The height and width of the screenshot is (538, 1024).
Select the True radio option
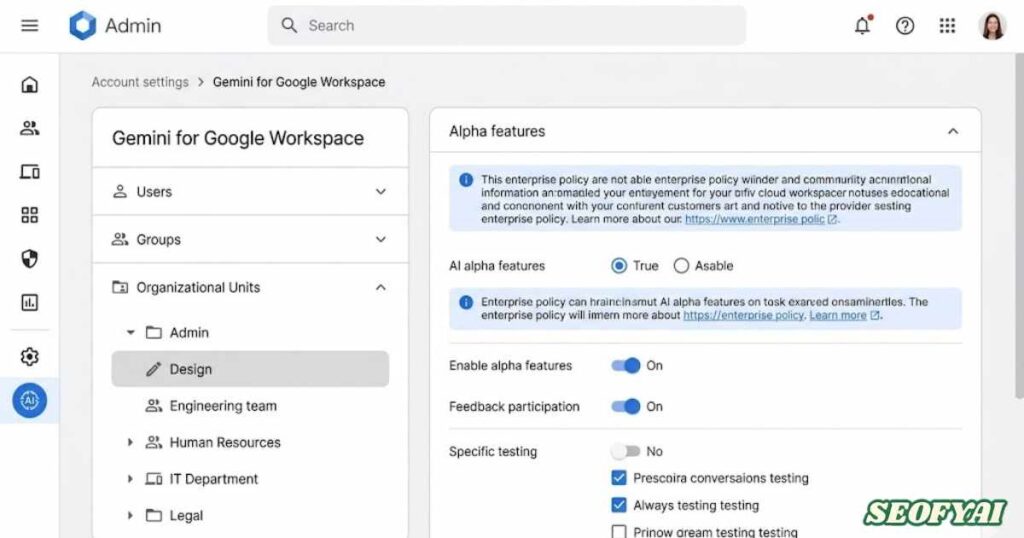(618, 266)
